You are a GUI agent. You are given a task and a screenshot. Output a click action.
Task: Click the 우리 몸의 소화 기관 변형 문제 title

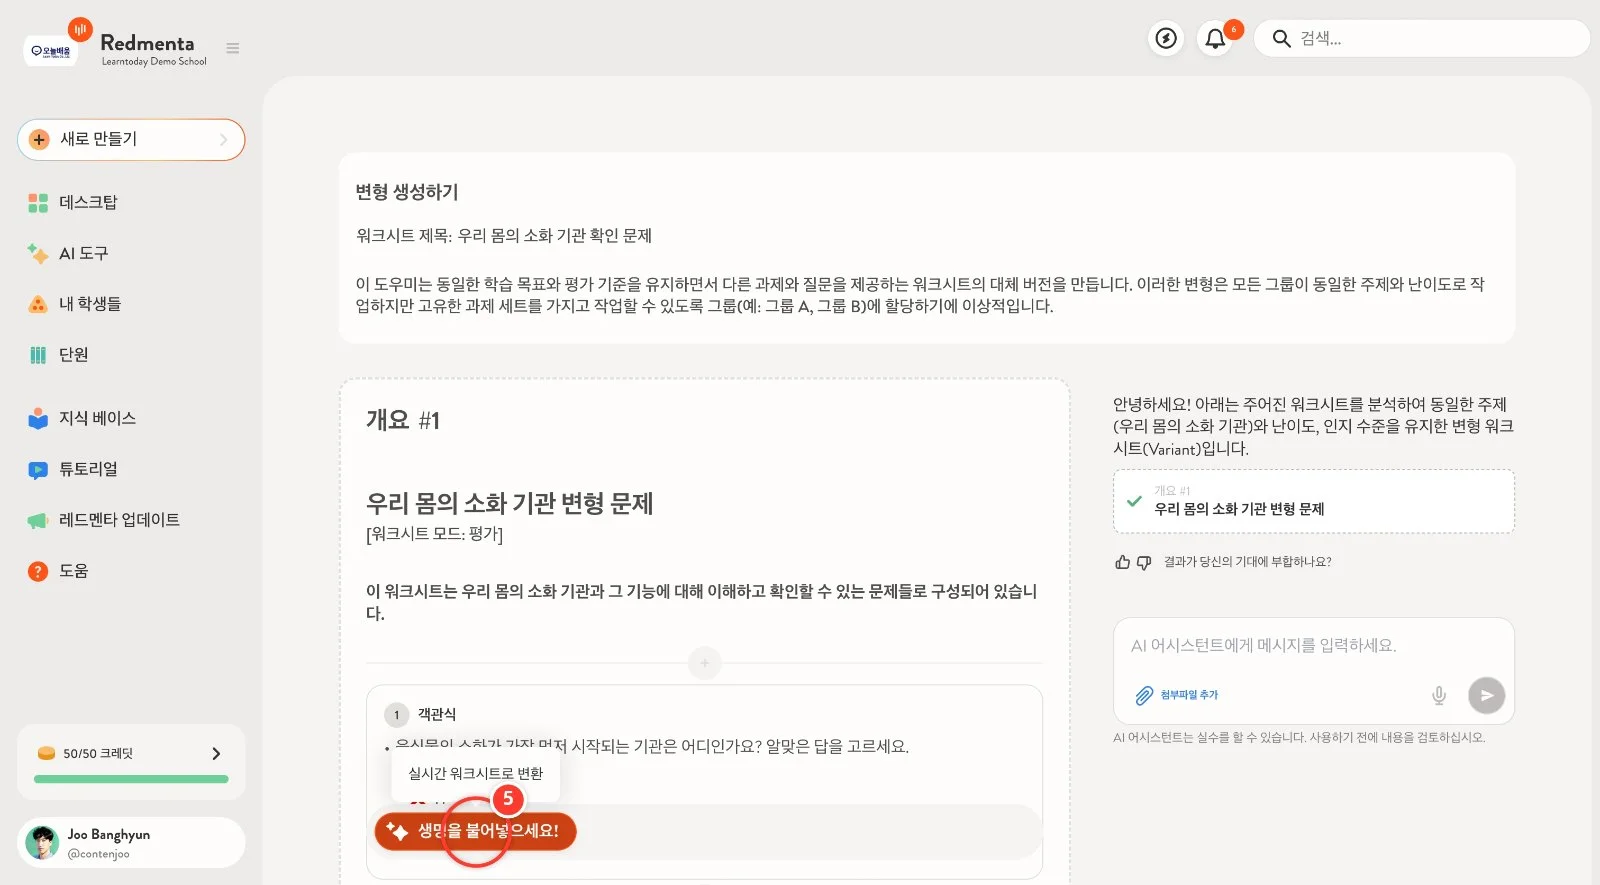(x=510, y=503)
